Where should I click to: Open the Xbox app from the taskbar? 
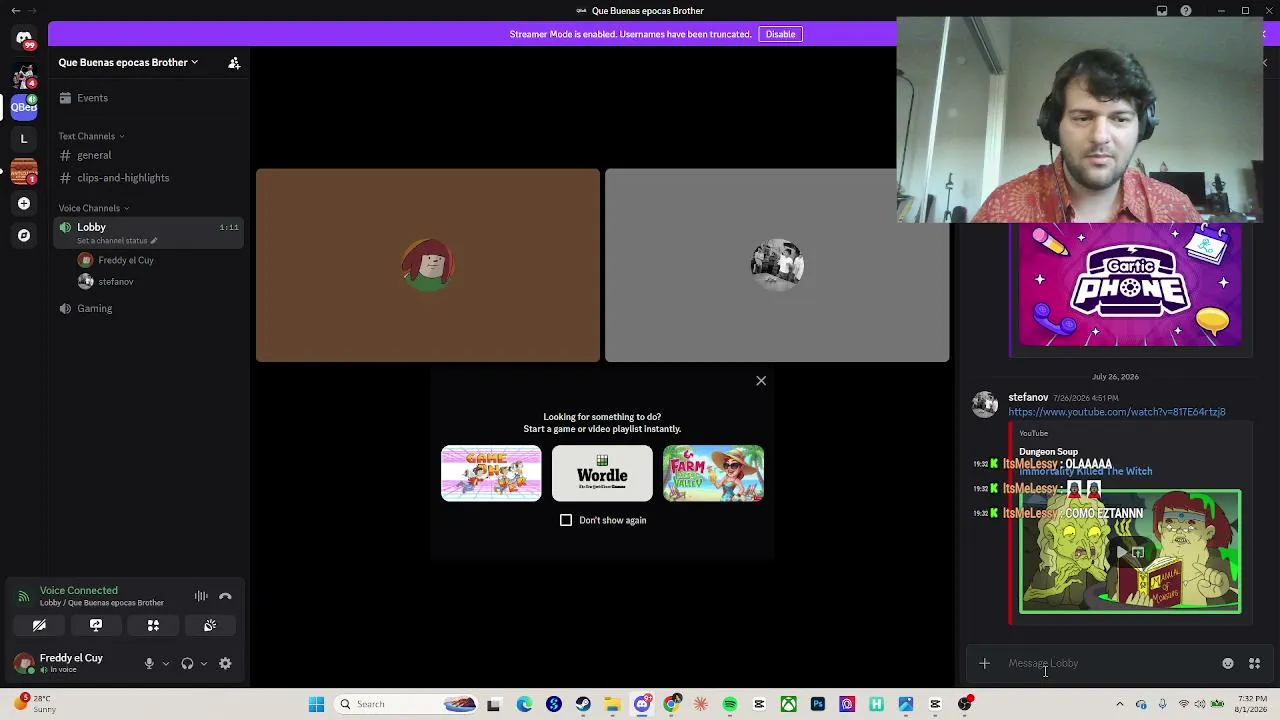(x=789, y=704)
